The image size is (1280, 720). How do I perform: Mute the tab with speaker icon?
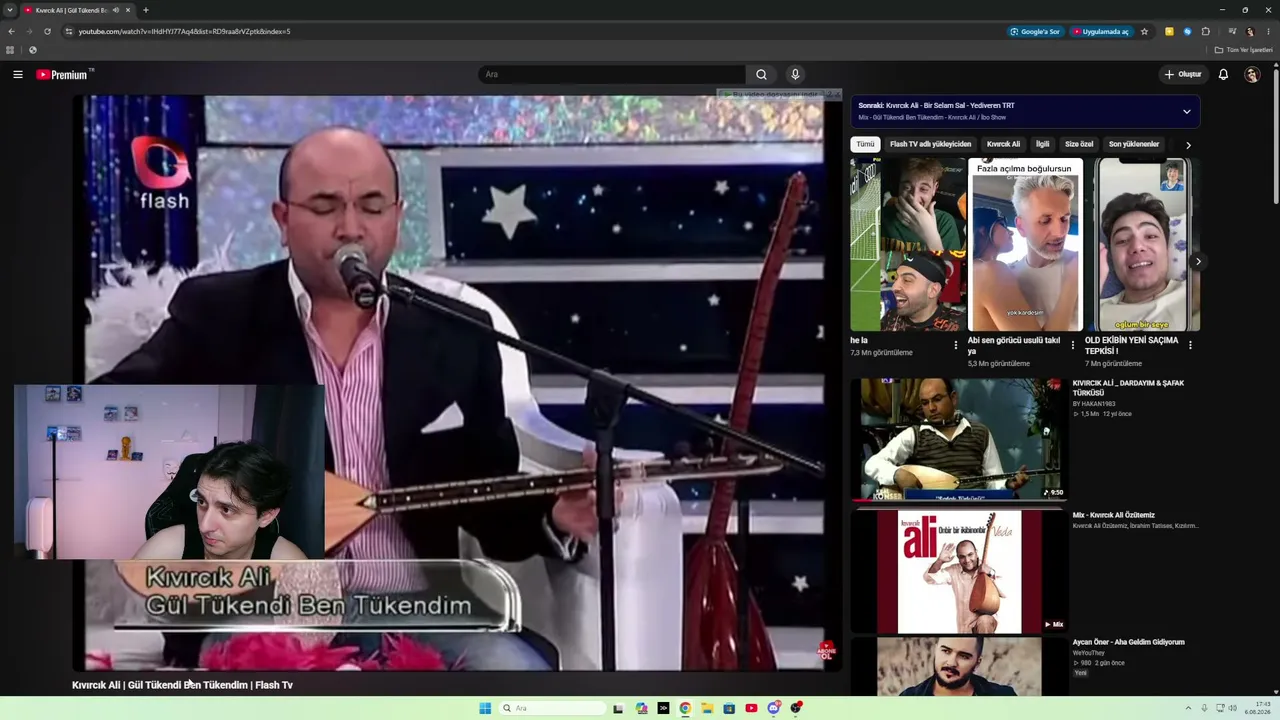pyautogui.click(x=116, y=10)
